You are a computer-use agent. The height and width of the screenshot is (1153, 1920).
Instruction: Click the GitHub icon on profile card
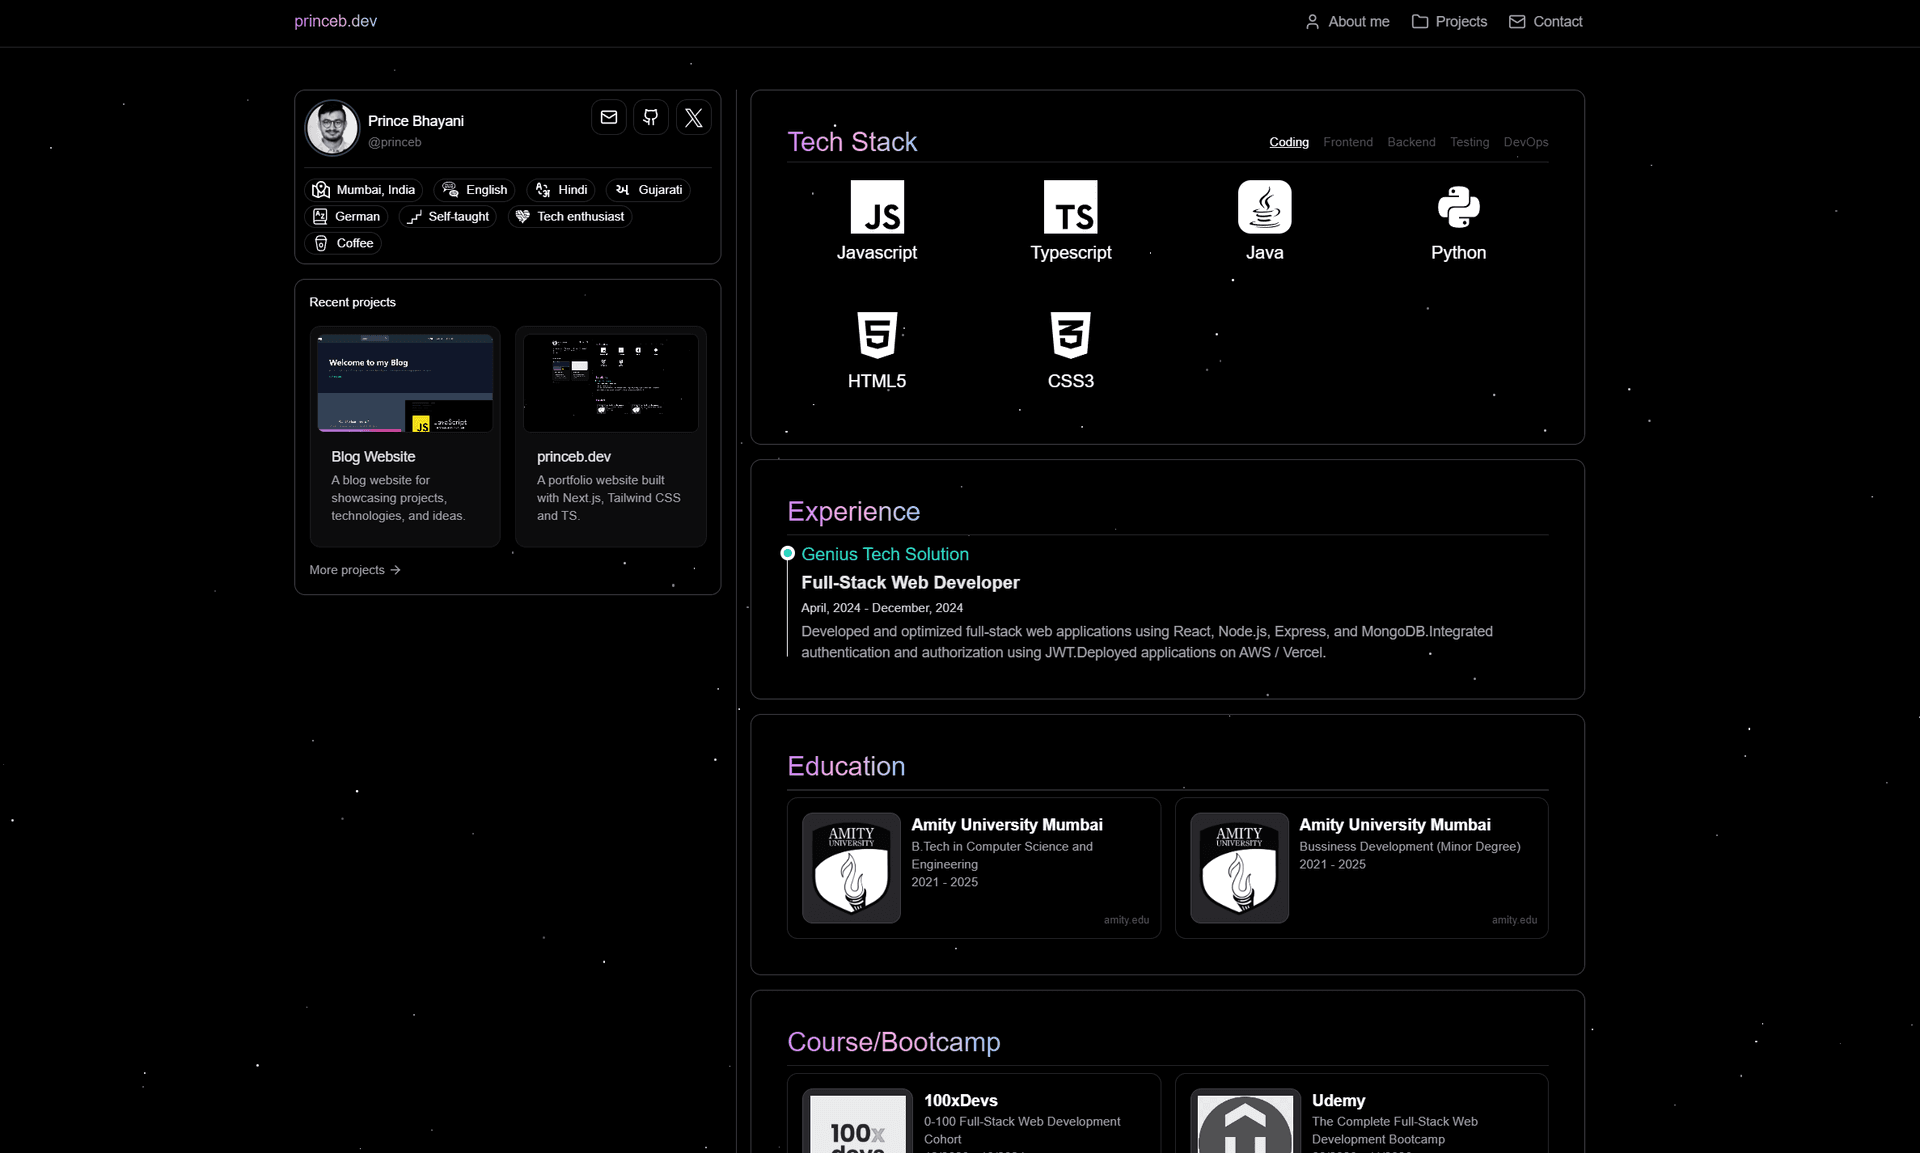coord(650,117)
